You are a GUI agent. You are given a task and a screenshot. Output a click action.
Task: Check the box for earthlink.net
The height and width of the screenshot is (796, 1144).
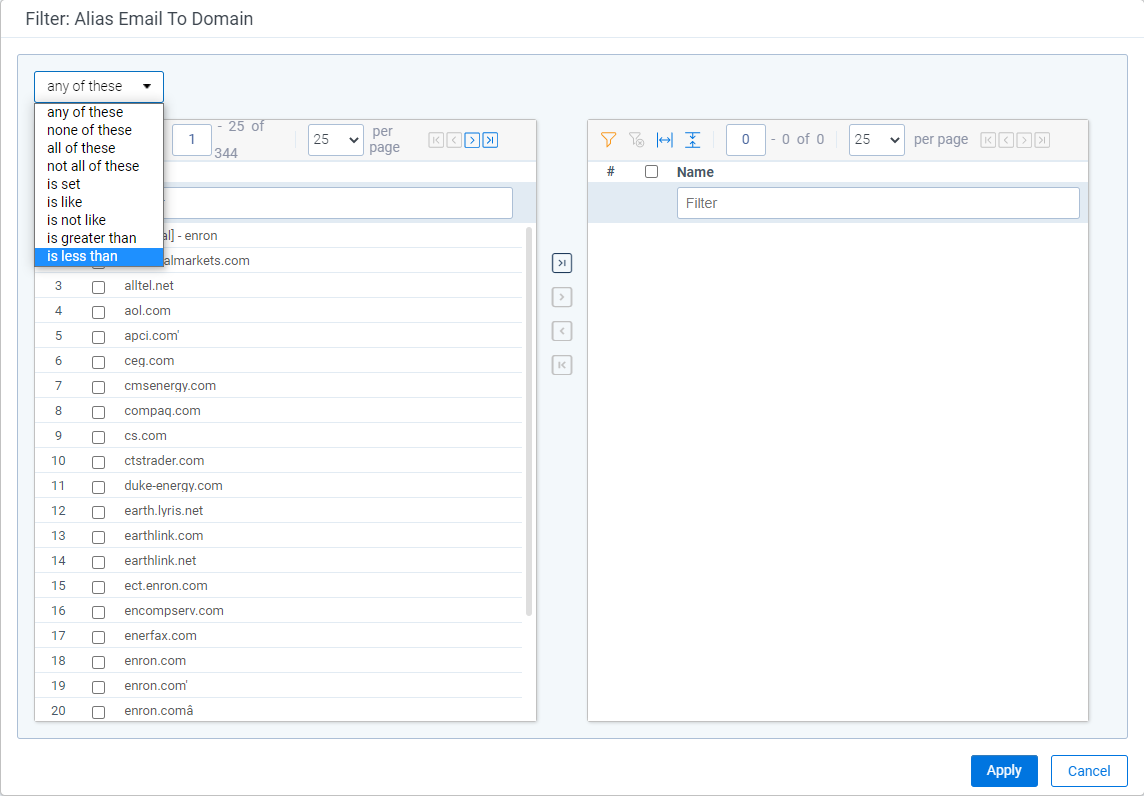coord(98,563)
